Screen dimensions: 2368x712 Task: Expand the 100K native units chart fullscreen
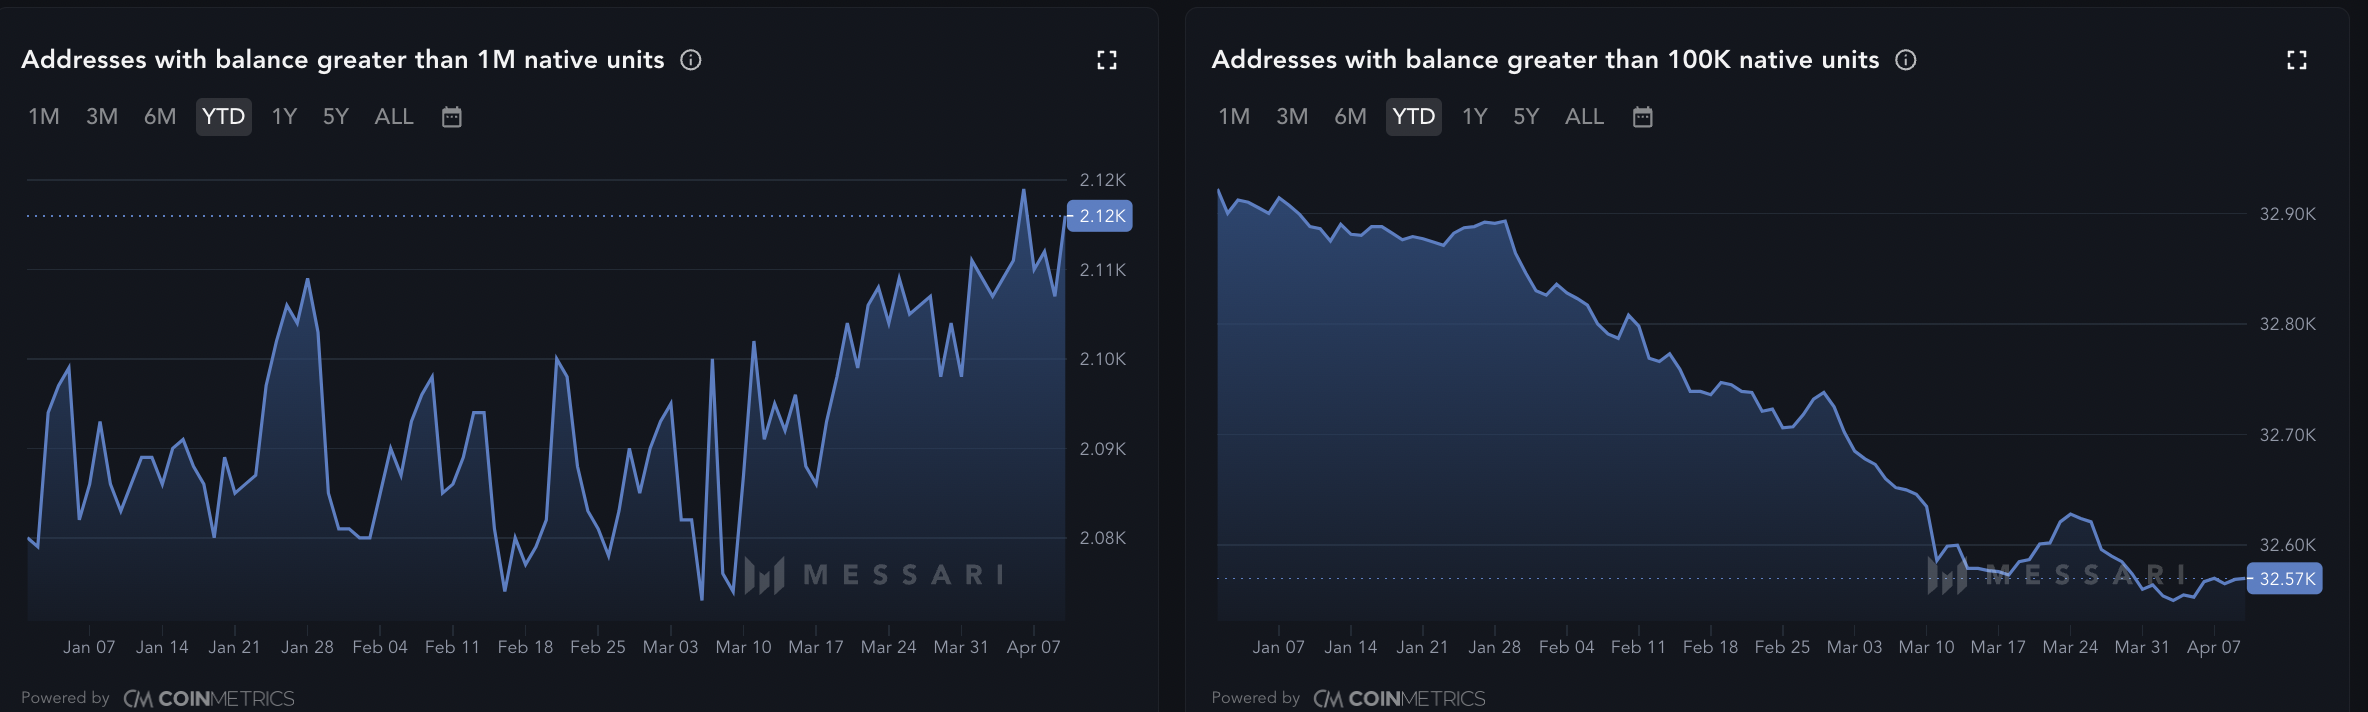[x=2296, y=60]
